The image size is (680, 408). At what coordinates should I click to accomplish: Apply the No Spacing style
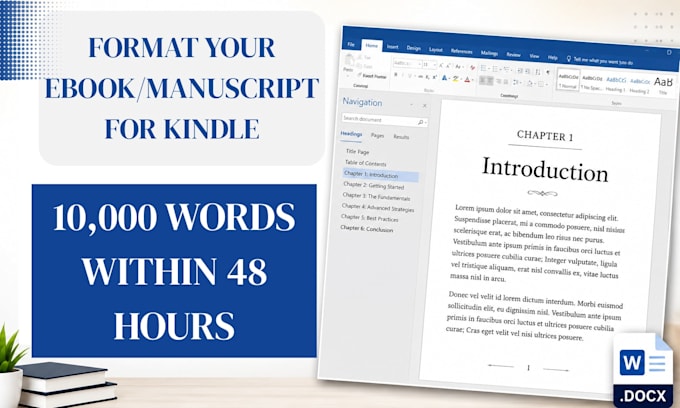click(x=592, y=83)
